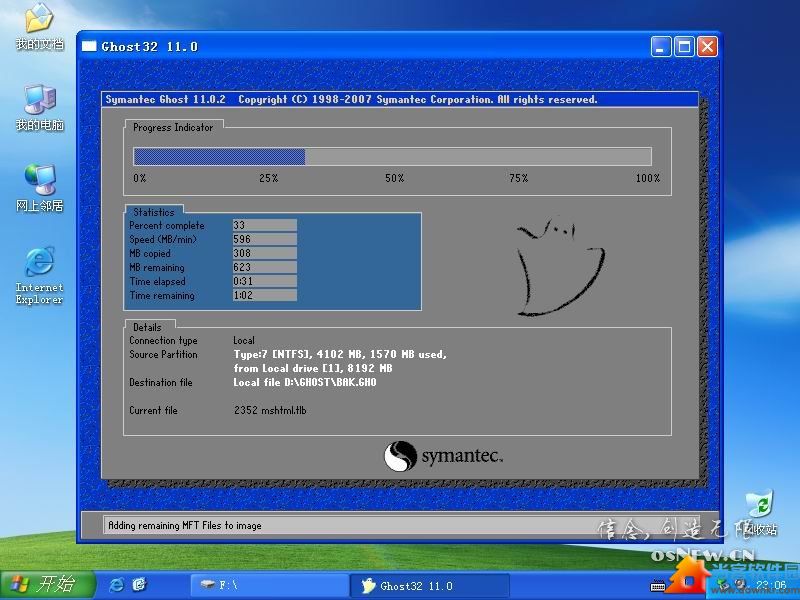Click the 'from Local drive [1], 8192 MB' line

click(313, 368)
